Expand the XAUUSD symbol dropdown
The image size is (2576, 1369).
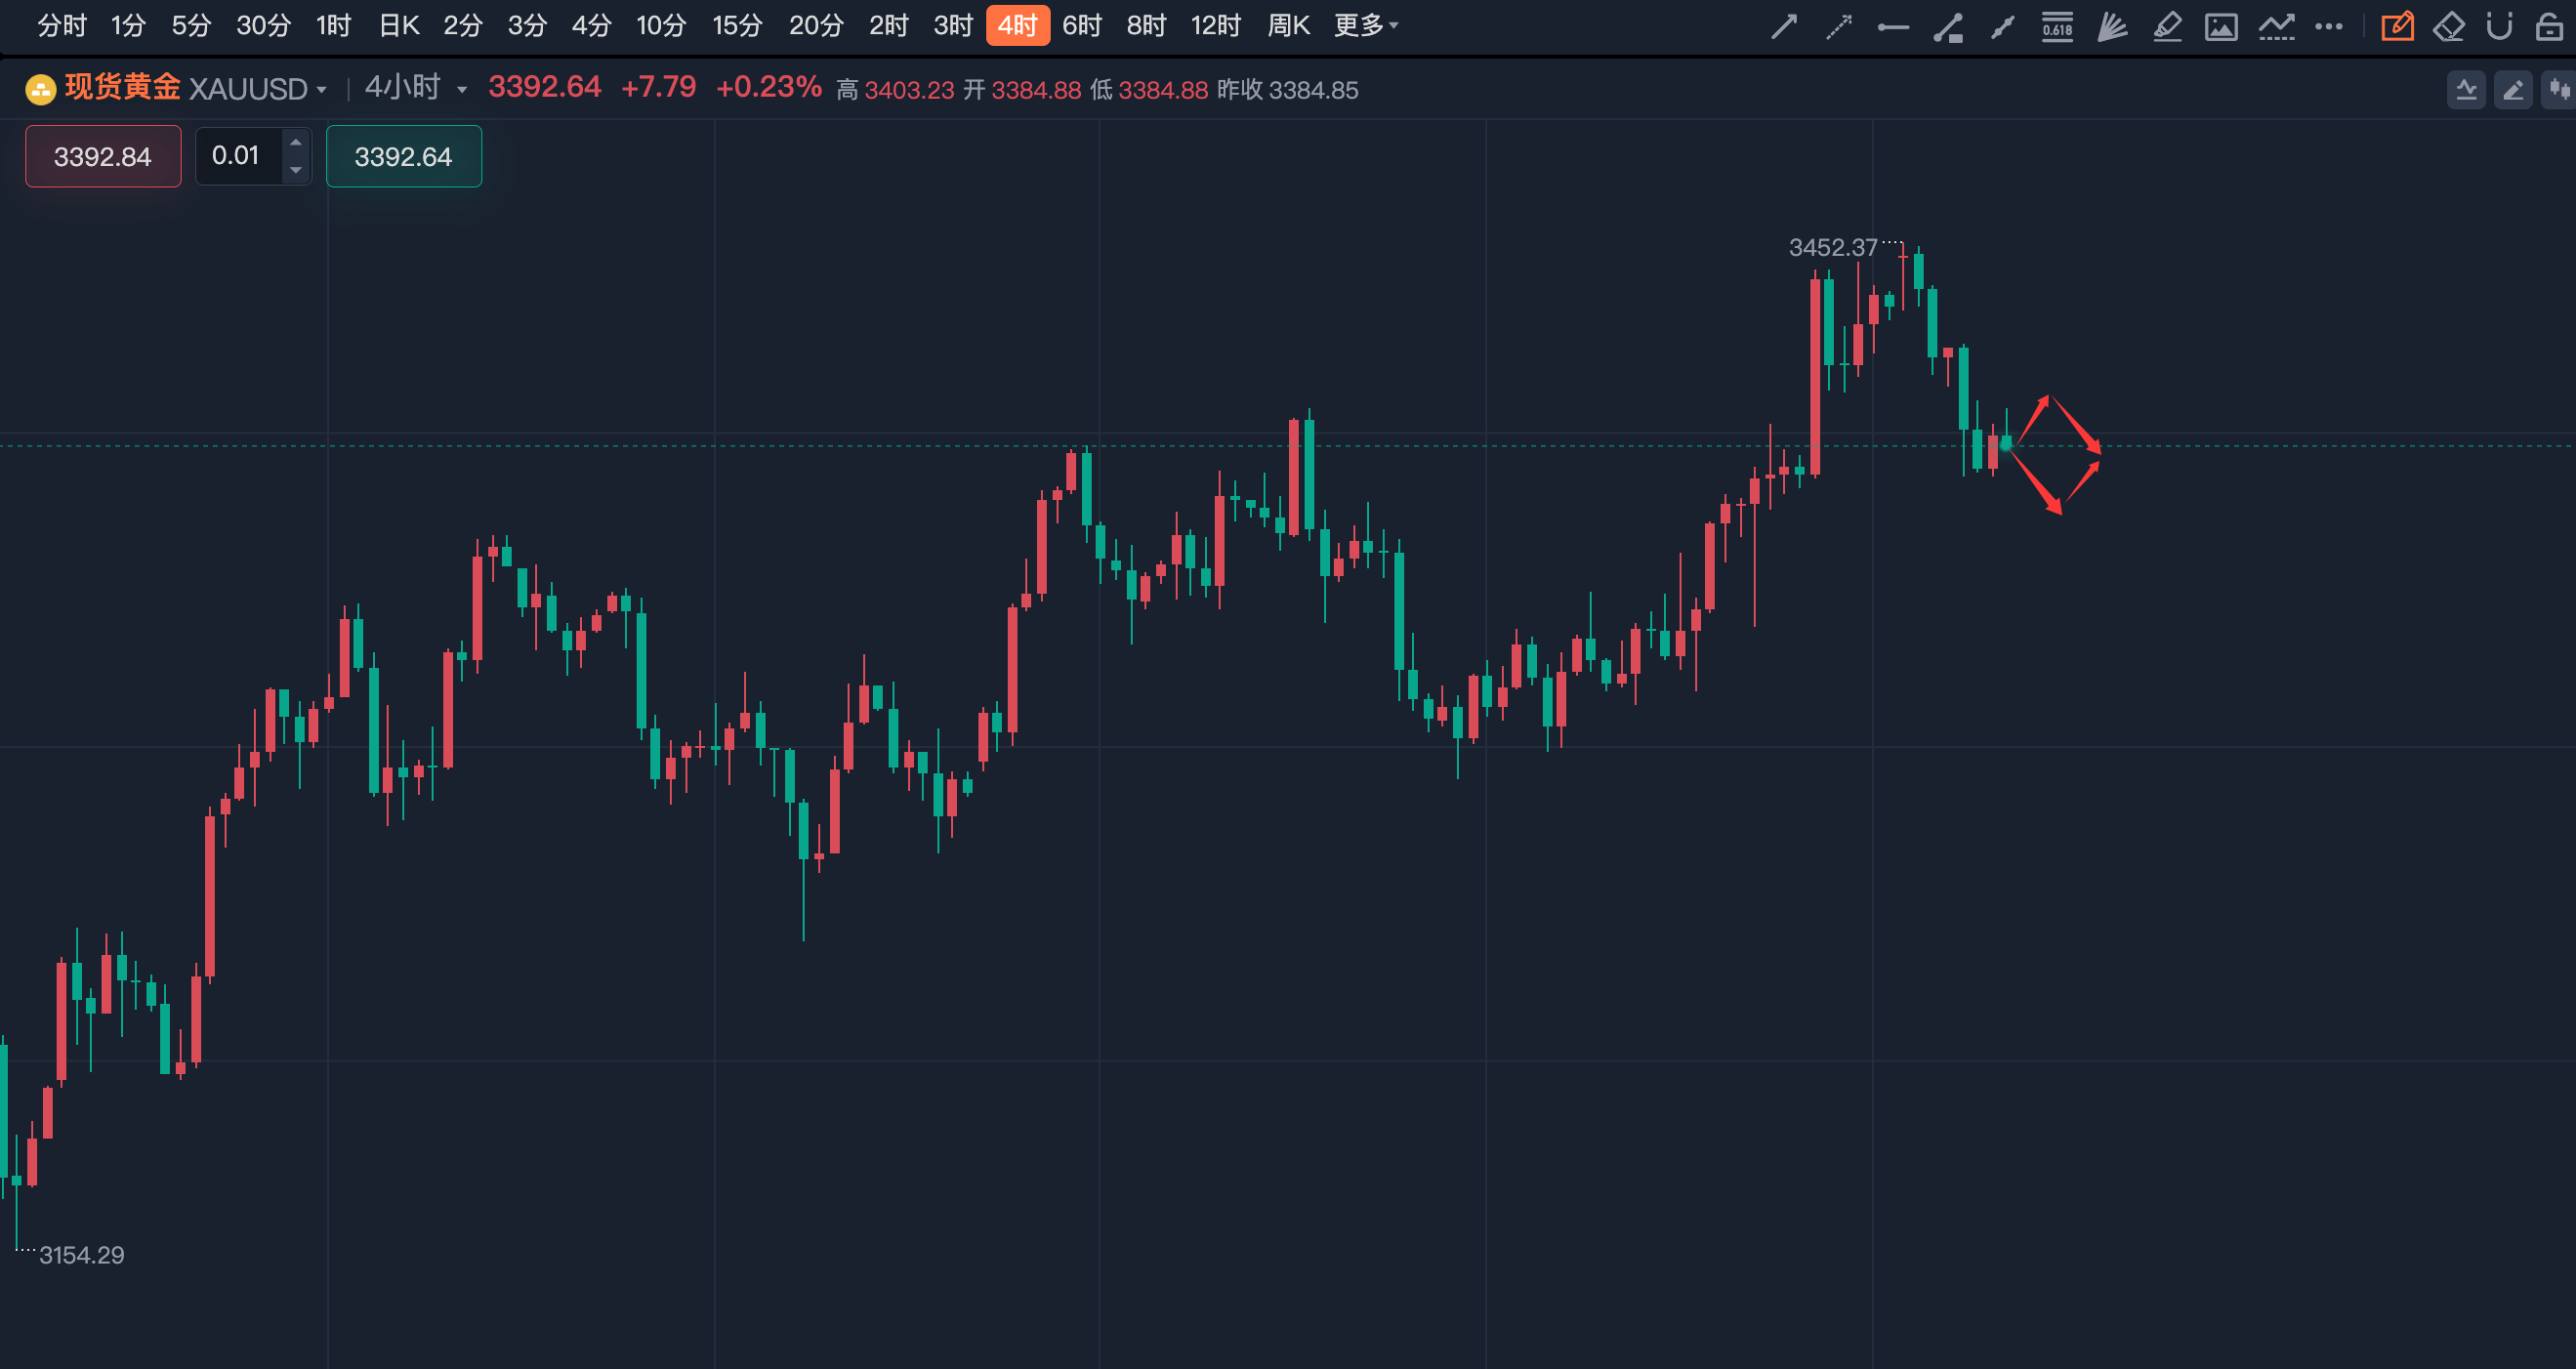click(x=321, y=90)
